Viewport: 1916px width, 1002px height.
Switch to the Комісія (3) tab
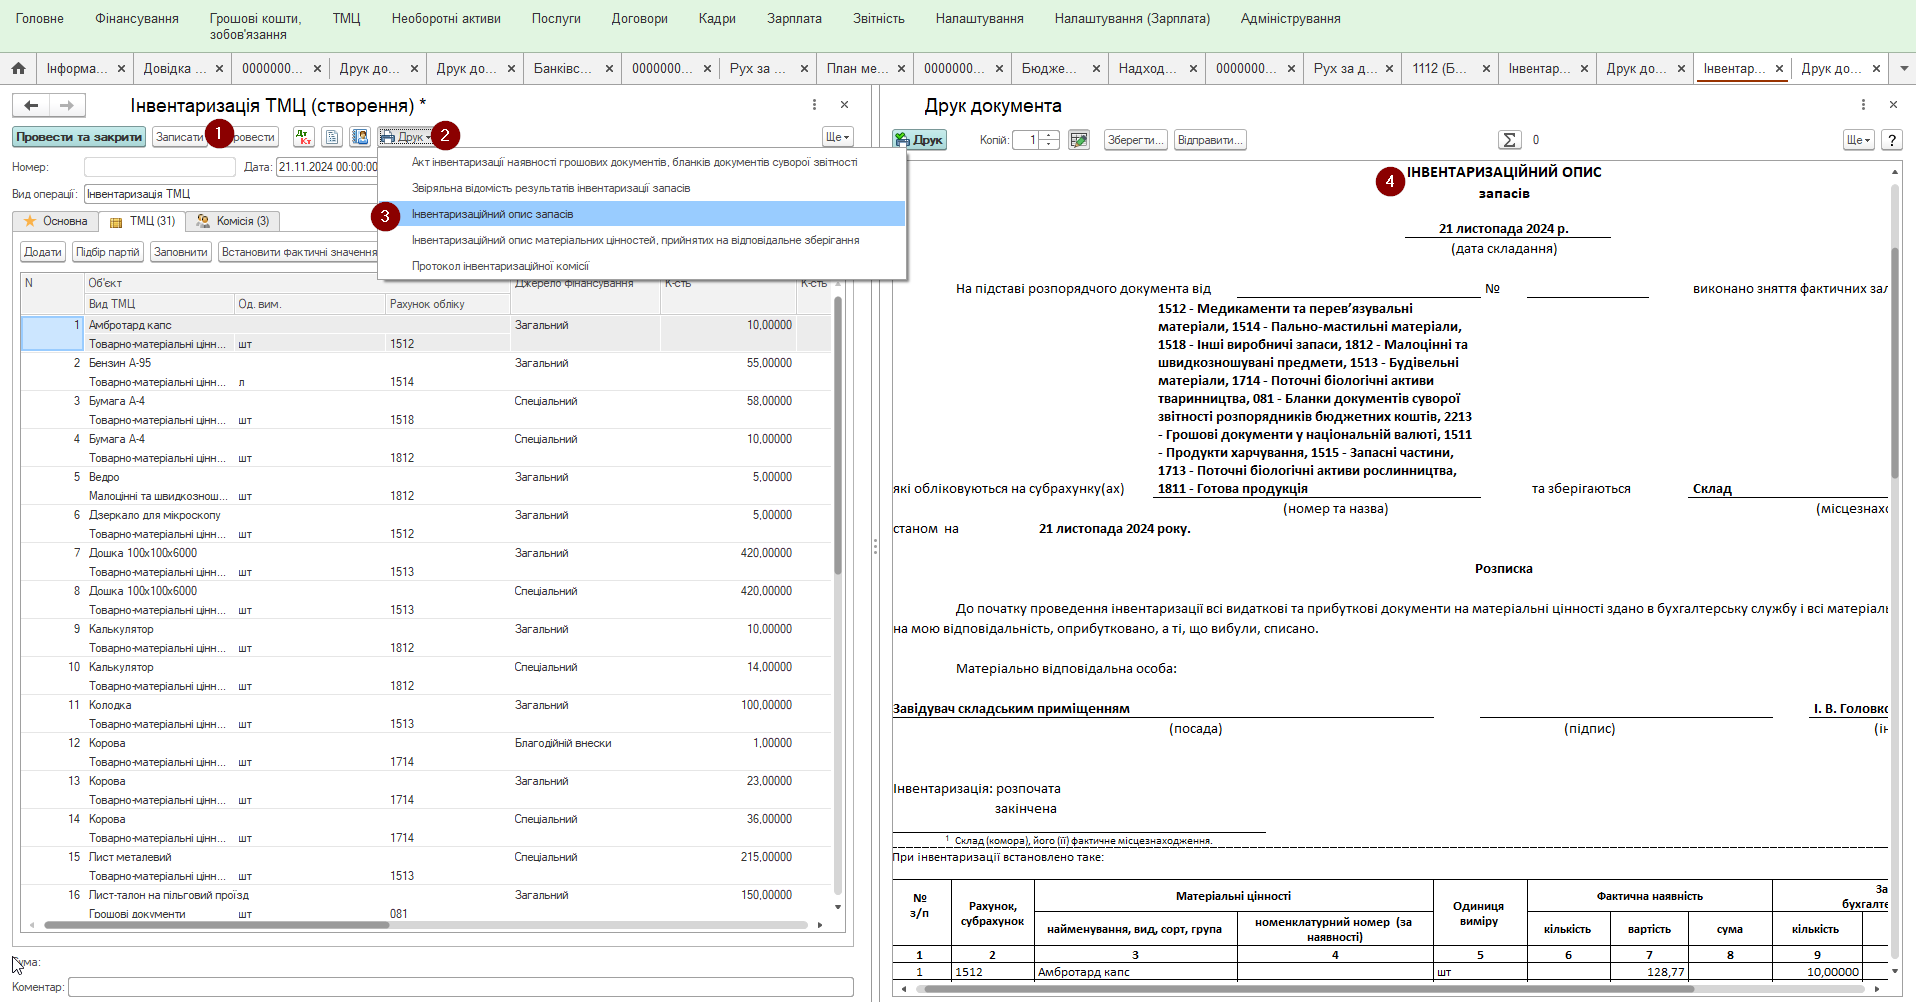click(233, 221)
